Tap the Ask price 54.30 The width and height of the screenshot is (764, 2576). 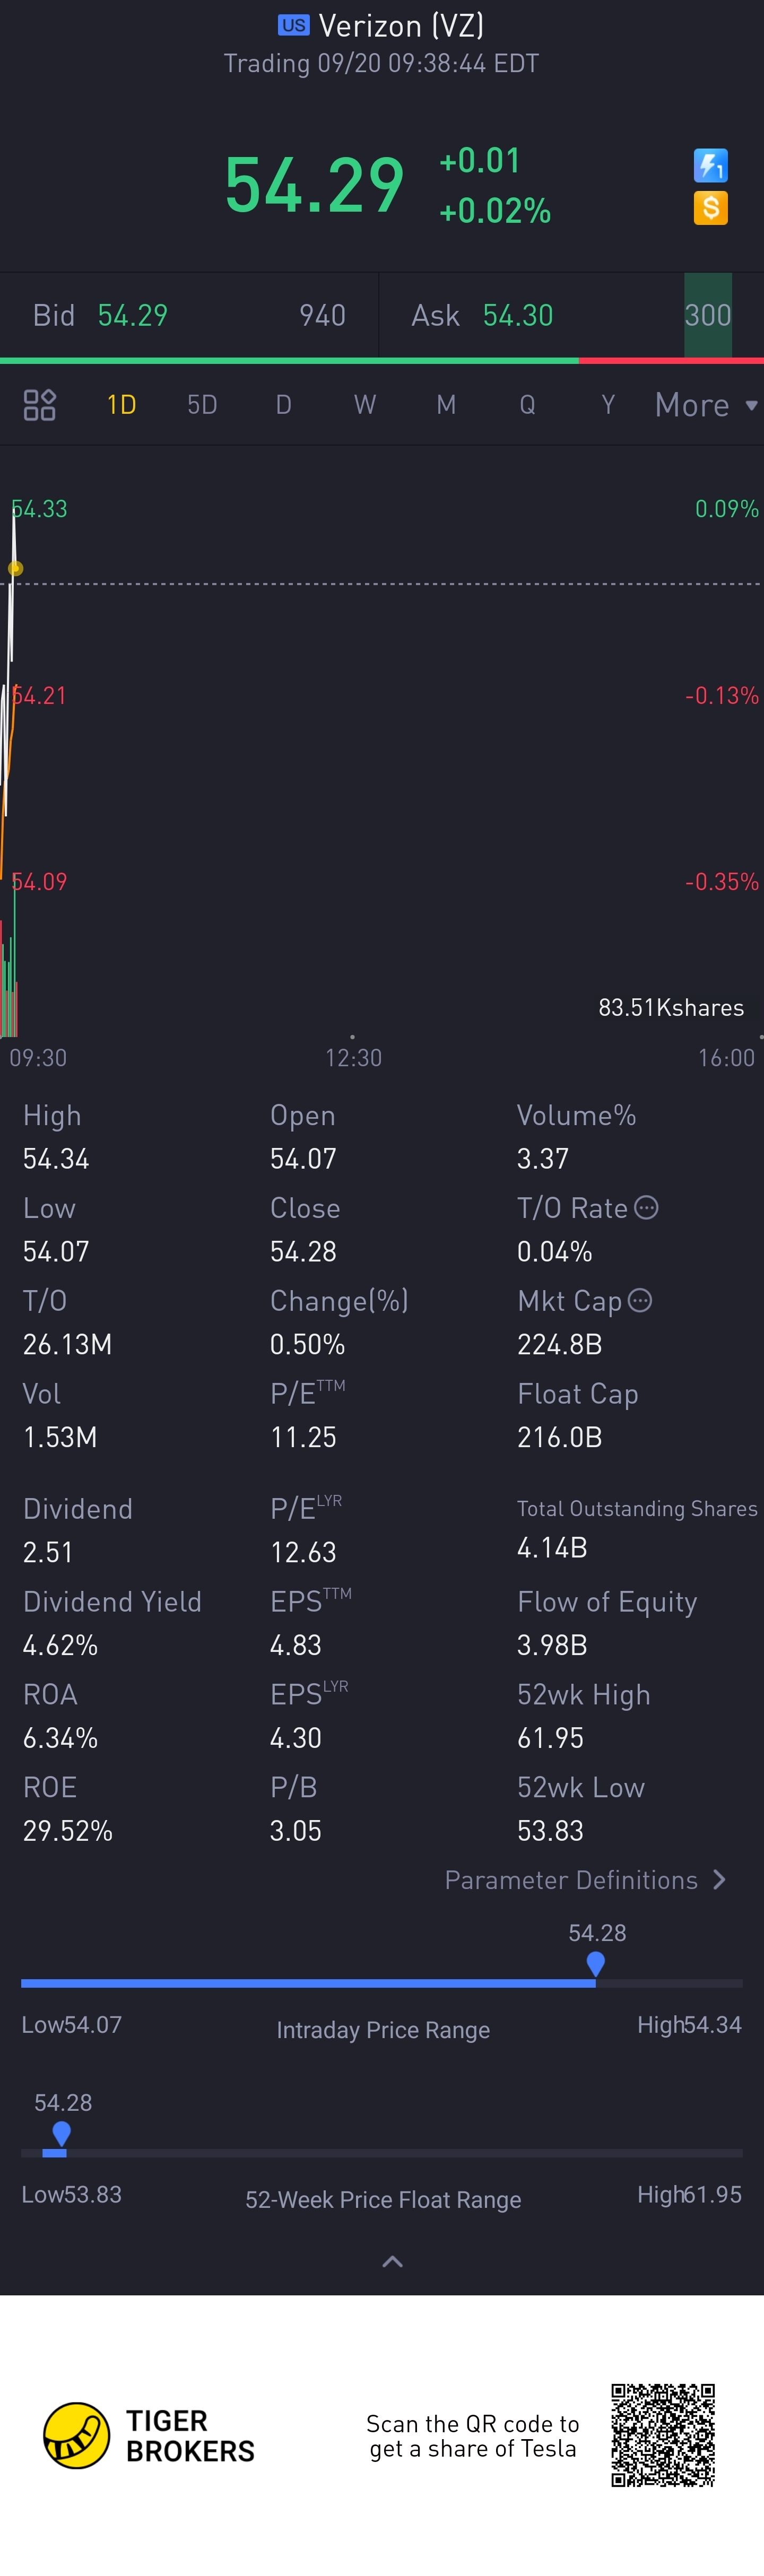[x=518, y=316]
